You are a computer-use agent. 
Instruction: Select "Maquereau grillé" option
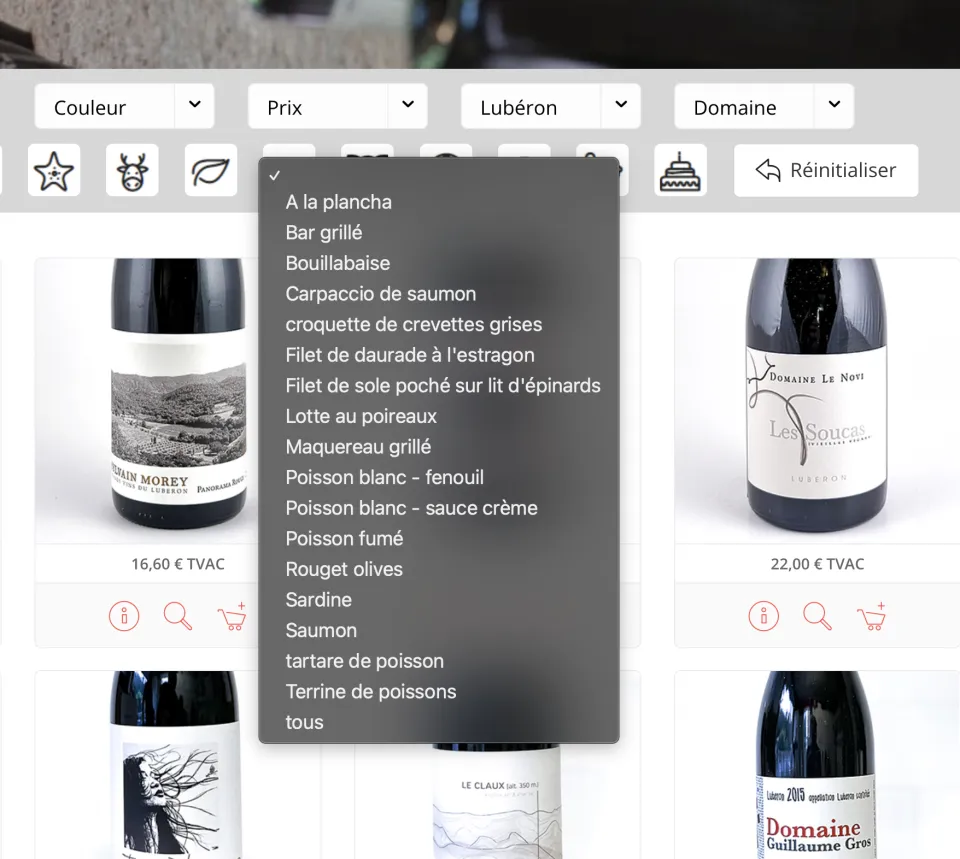tap(439, 447)
